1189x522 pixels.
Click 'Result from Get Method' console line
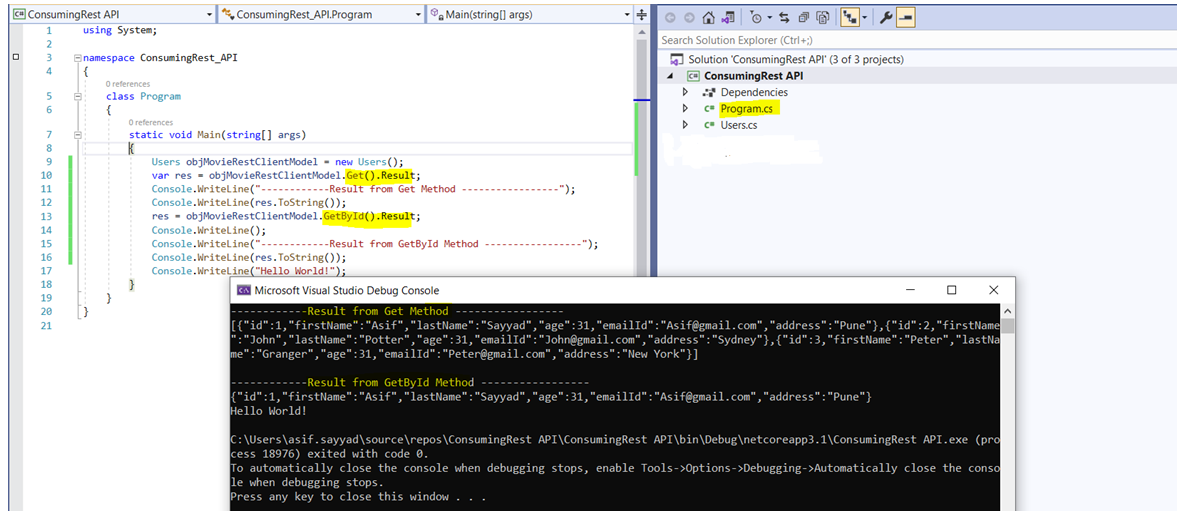[x=397, y=311]
